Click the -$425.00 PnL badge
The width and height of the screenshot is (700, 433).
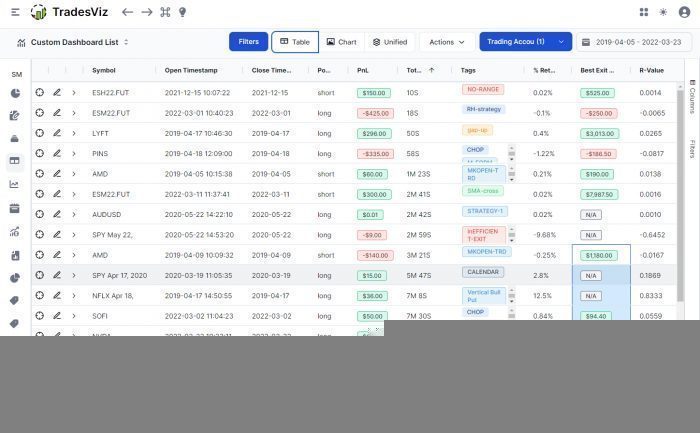point(375,113)
